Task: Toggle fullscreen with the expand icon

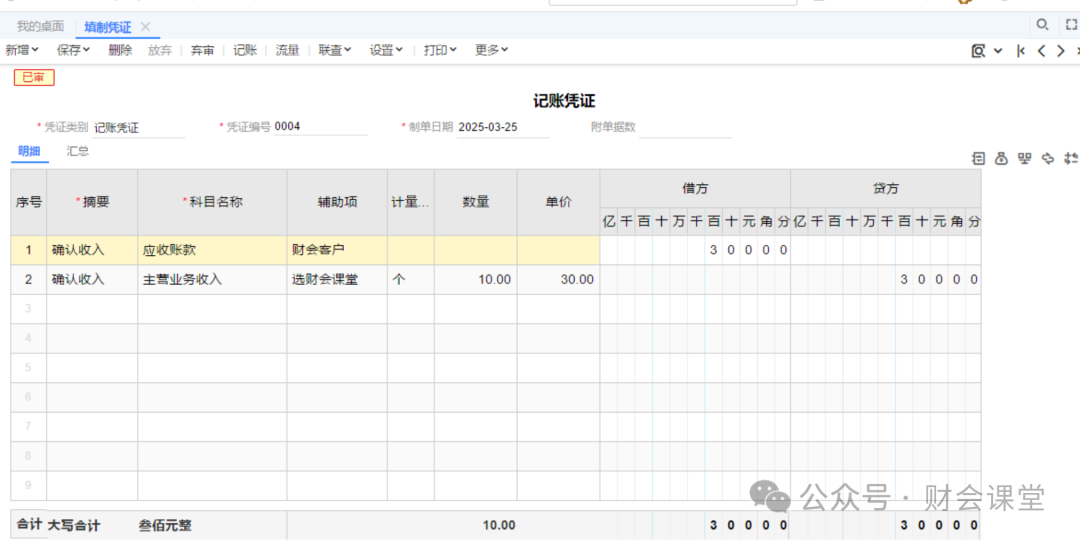Action: [x=1071, y=25]
